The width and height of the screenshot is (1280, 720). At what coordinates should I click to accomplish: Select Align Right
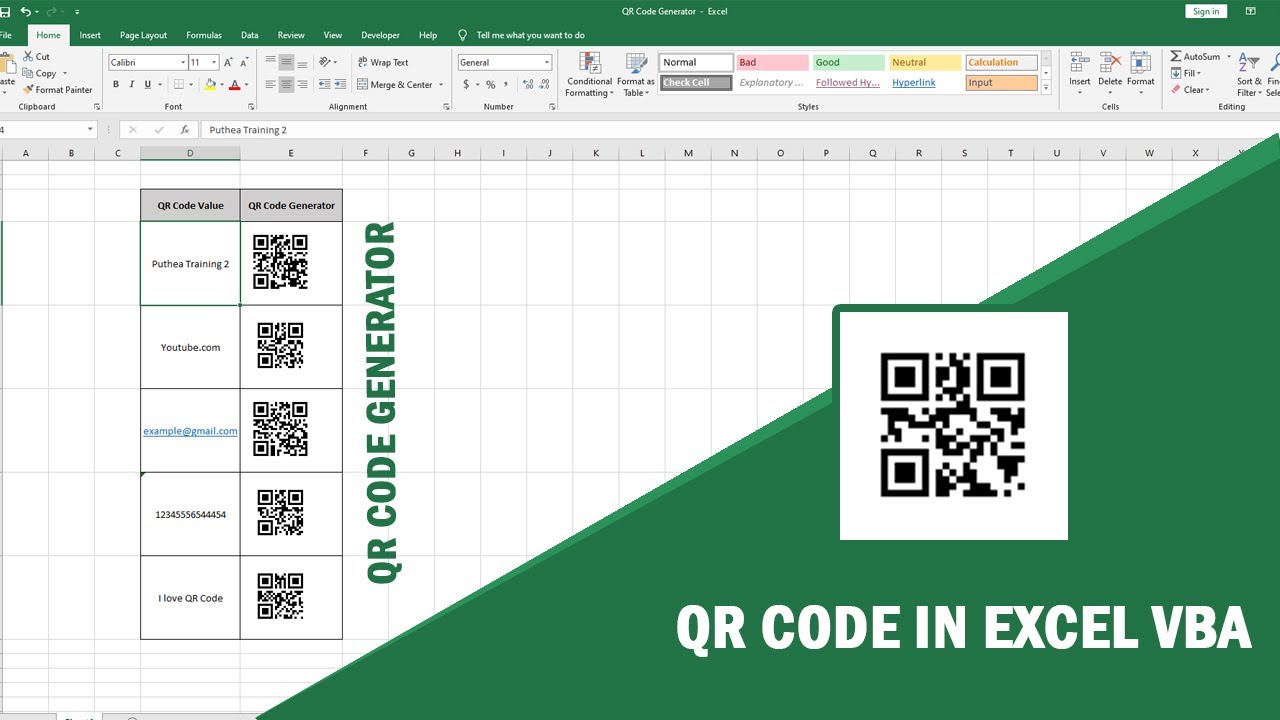[x=303, y=85]
